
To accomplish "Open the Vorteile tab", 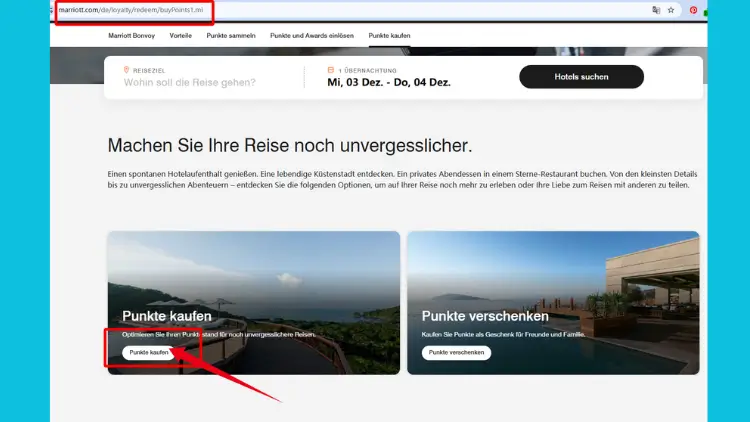I will pyautogui.click(x=180, y=35).
